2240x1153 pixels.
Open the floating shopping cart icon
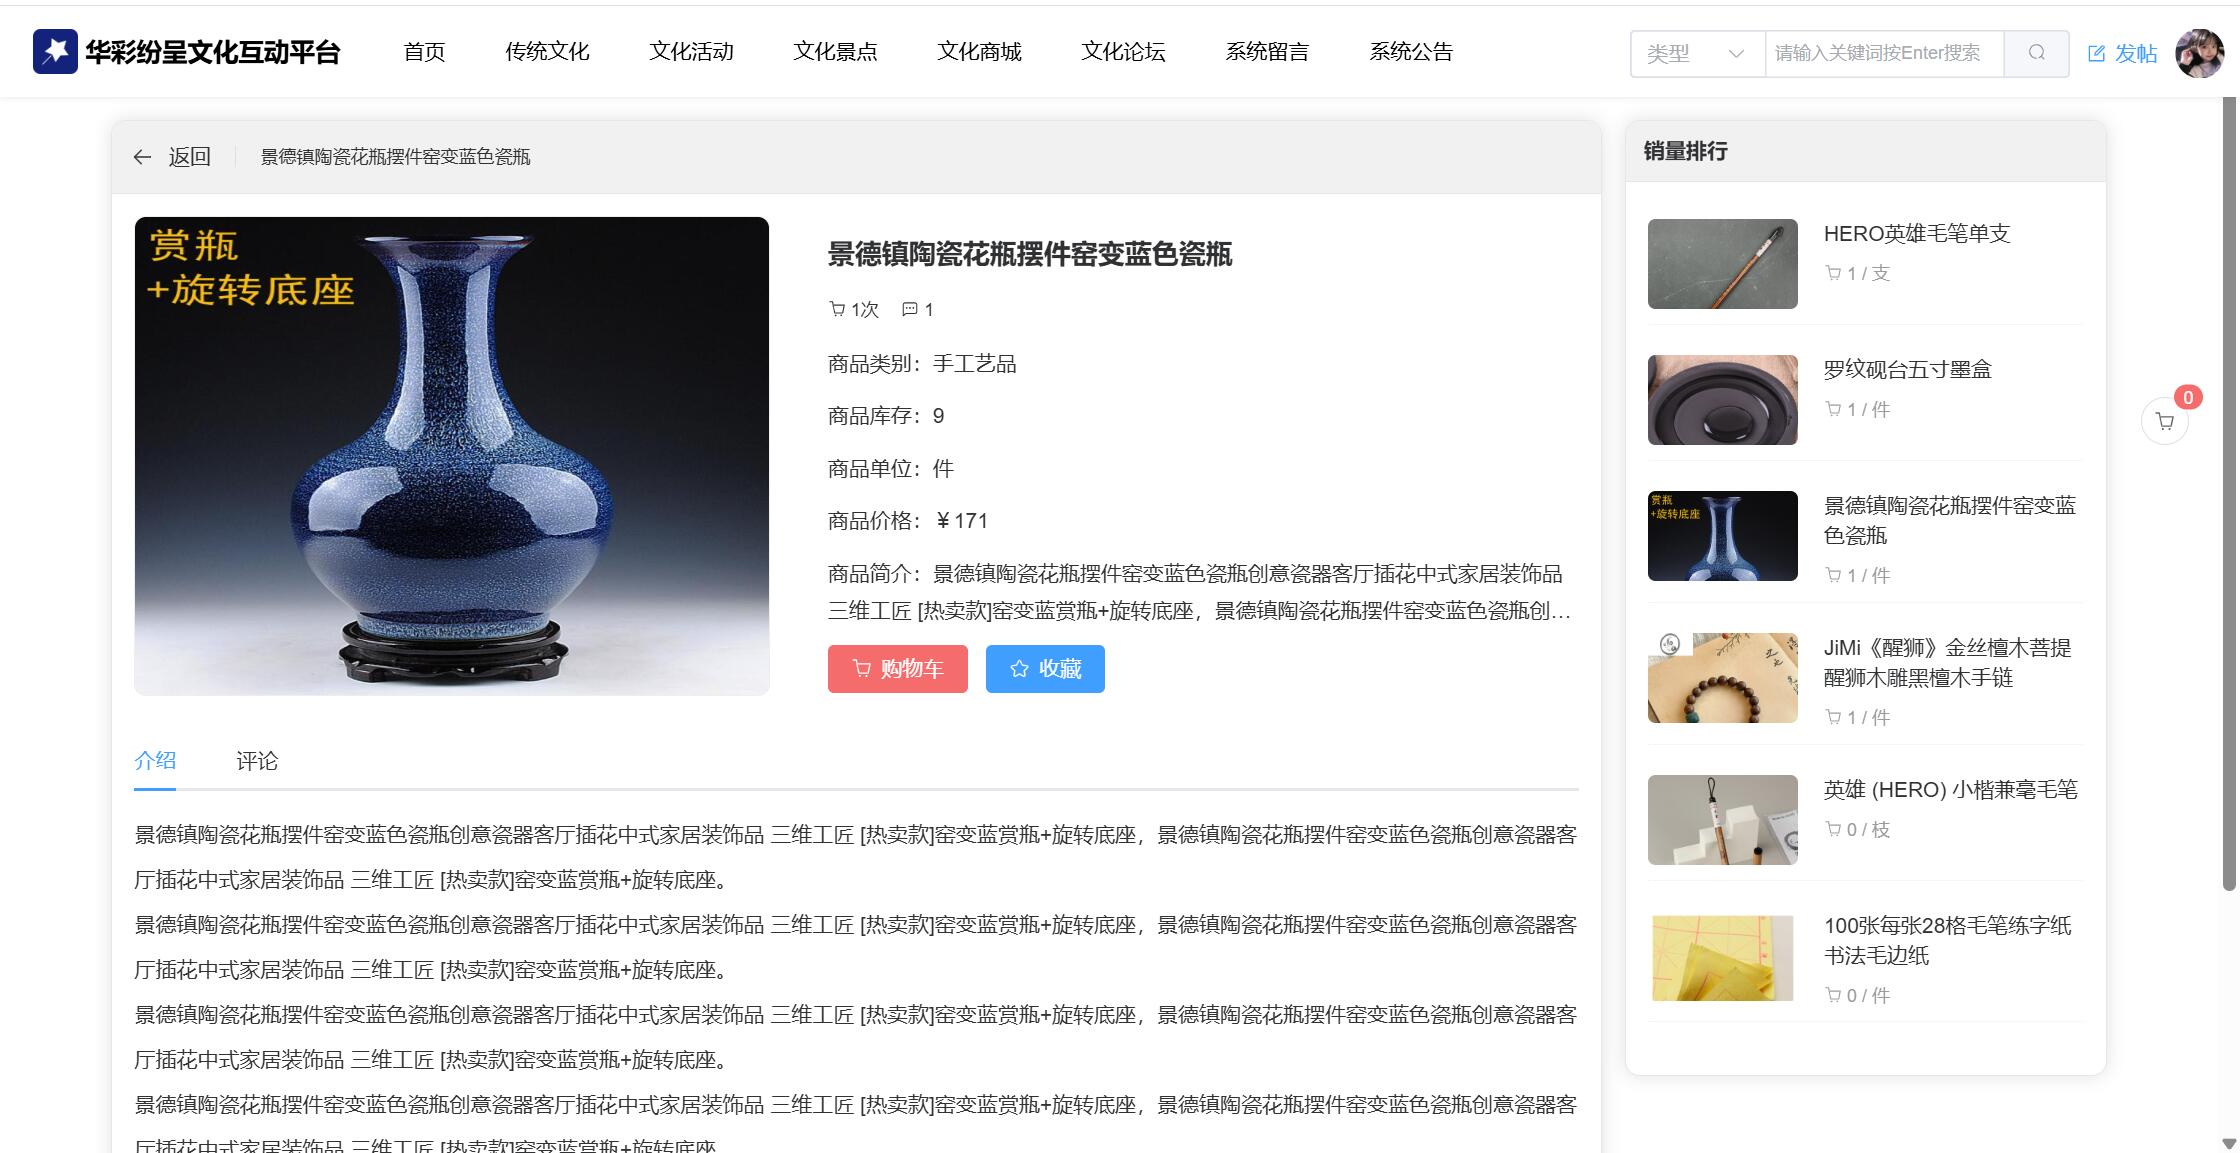click(2165, 421)
